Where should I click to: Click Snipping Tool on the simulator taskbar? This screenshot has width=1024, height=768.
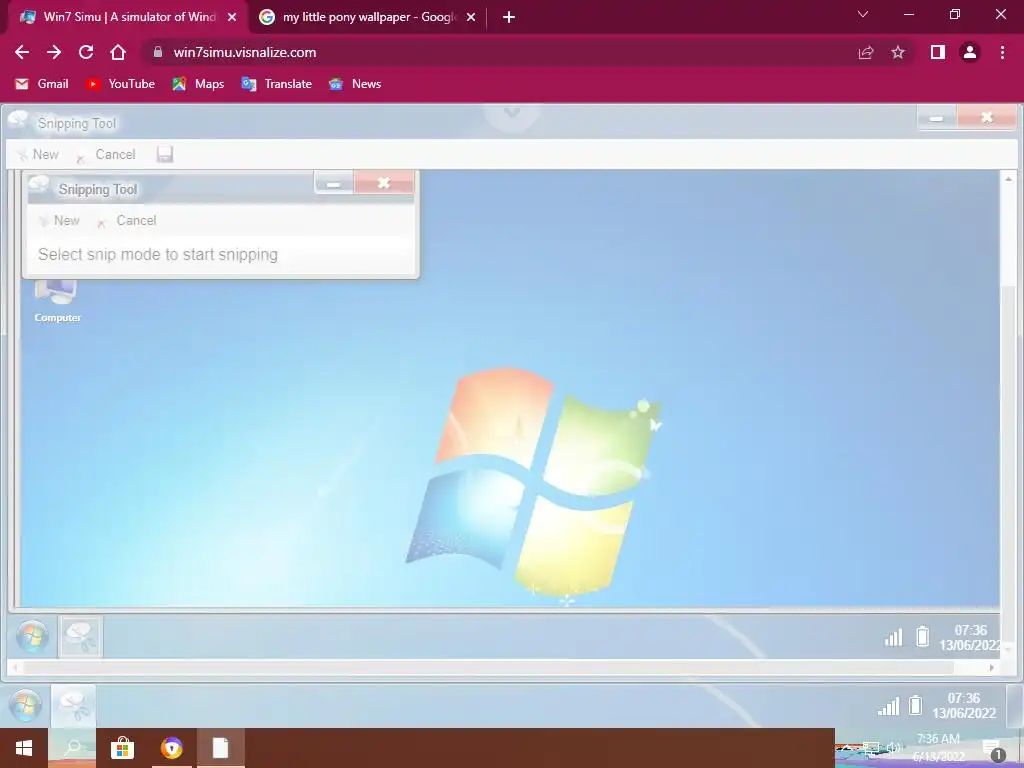pyautogui.click(x=73, y=706)
